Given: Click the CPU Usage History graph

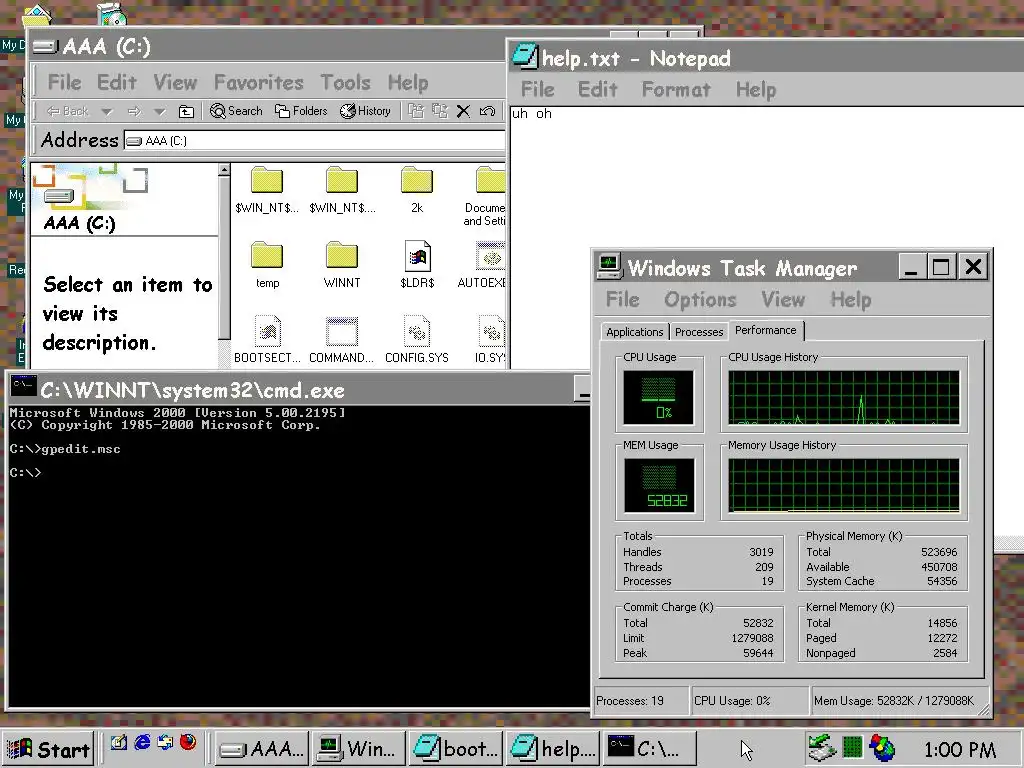Looking at the screenshot, I should click(x=844, y=398).
